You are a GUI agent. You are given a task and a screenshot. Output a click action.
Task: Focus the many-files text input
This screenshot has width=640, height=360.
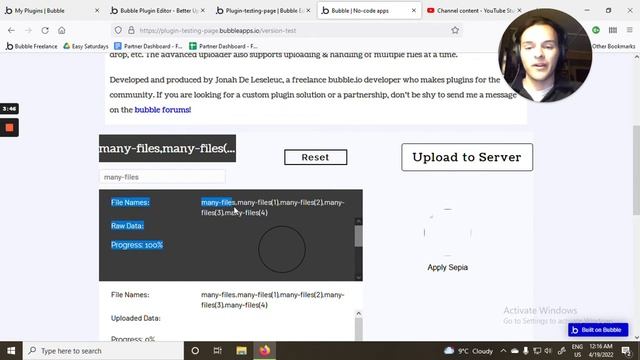click(162, 177)
